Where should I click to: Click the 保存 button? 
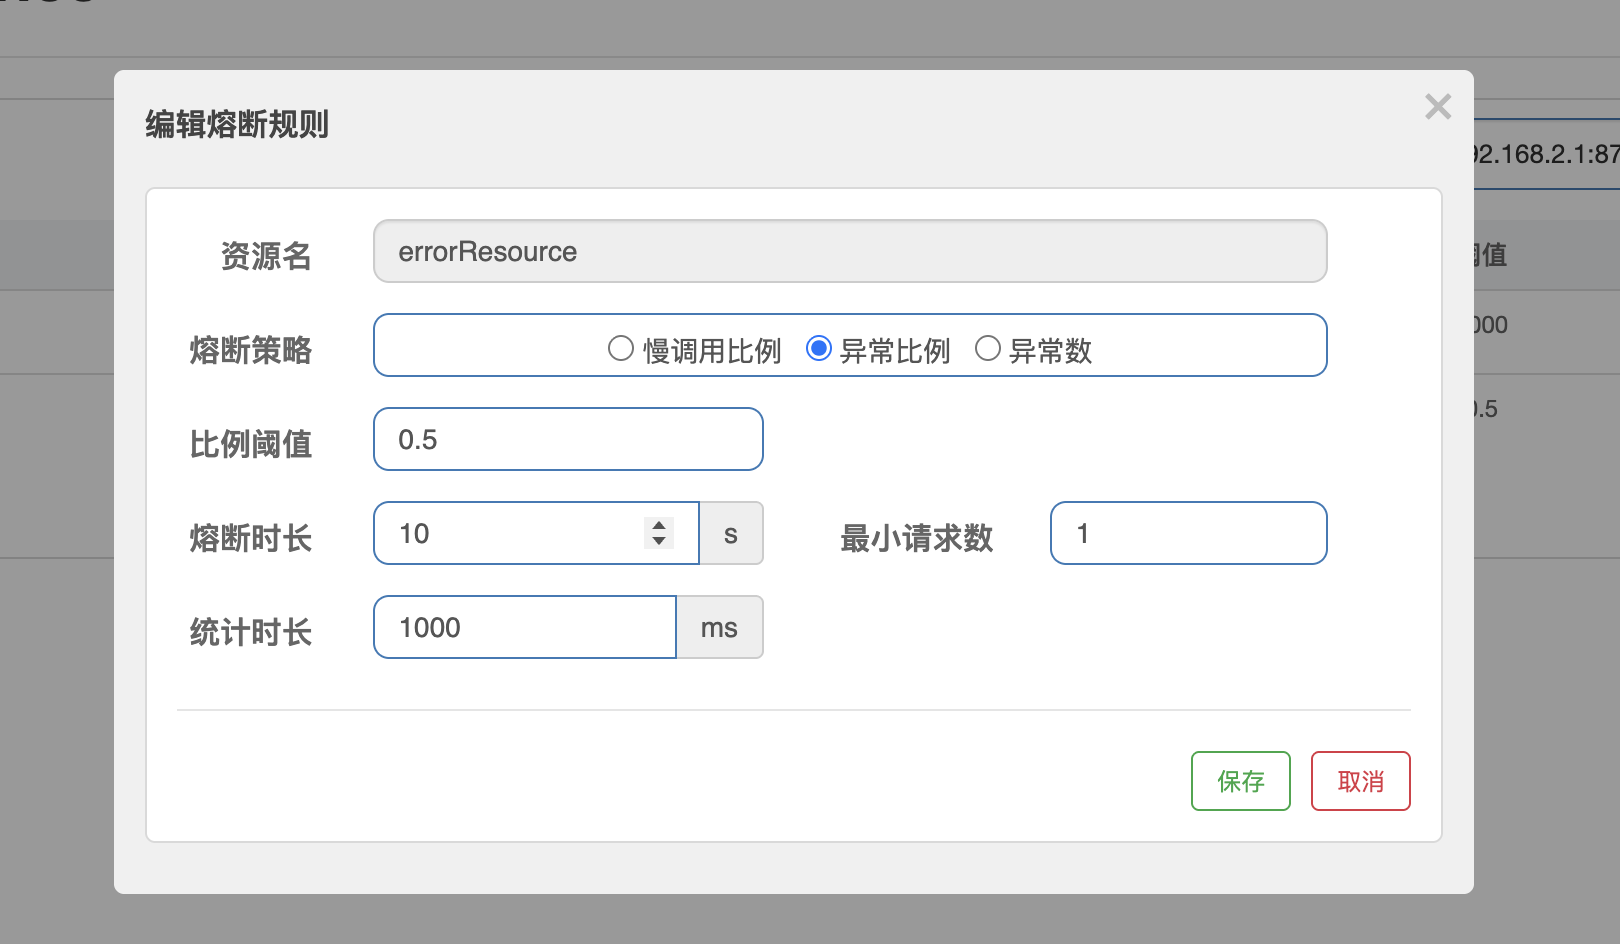[1240, 781]
